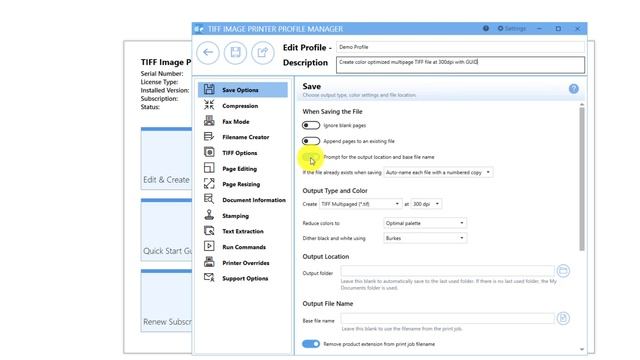
Task: Click the scrollbar up arrow
Action: pos(582,105)
